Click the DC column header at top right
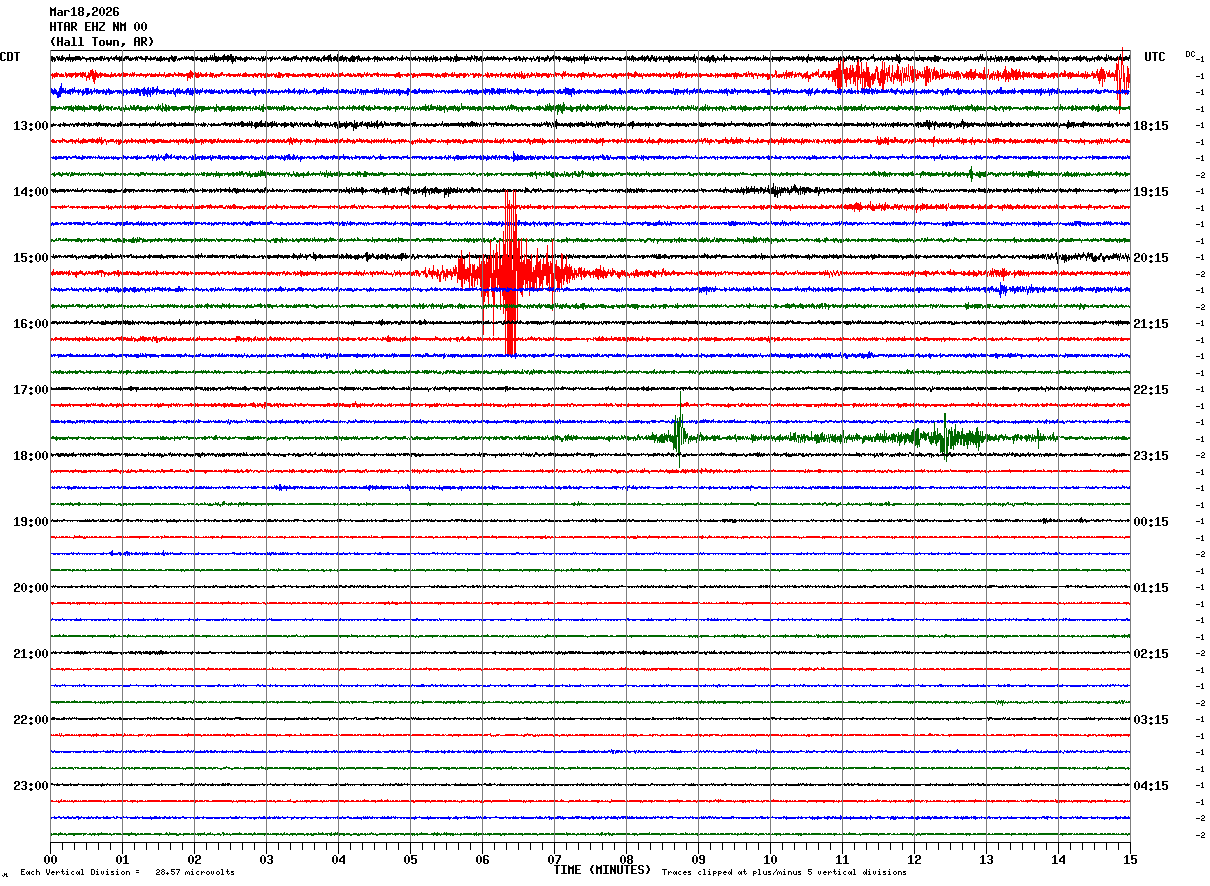Viewport: 1210px width, 886px height. tap(1190, 54)
